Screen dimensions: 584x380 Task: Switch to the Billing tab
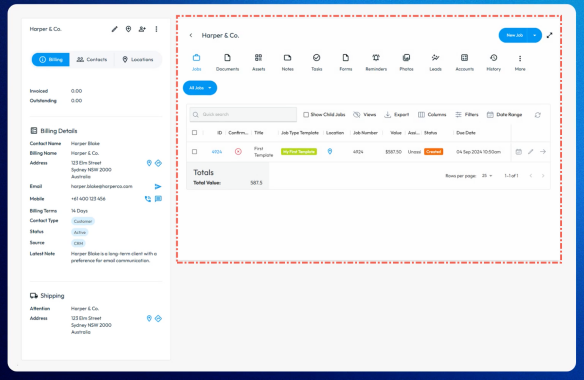click(51, 60)
